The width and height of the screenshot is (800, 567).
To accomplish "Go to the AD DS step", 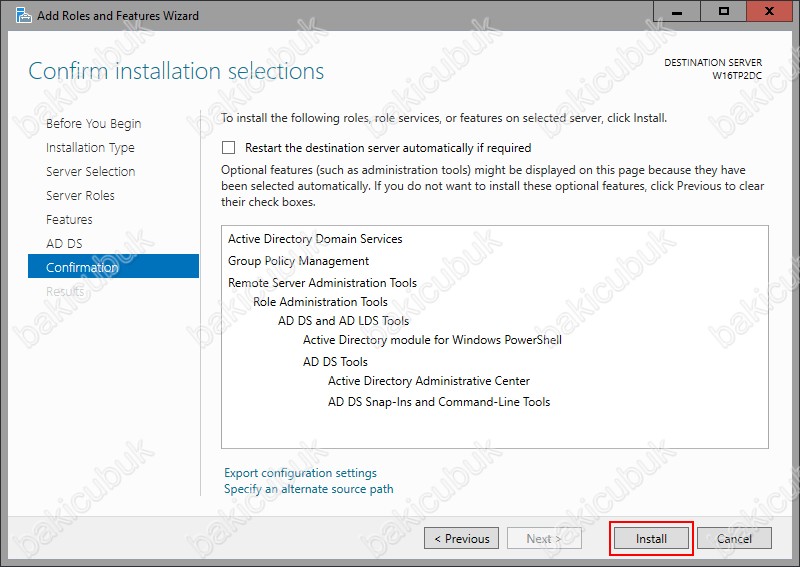I will [64, 243].
